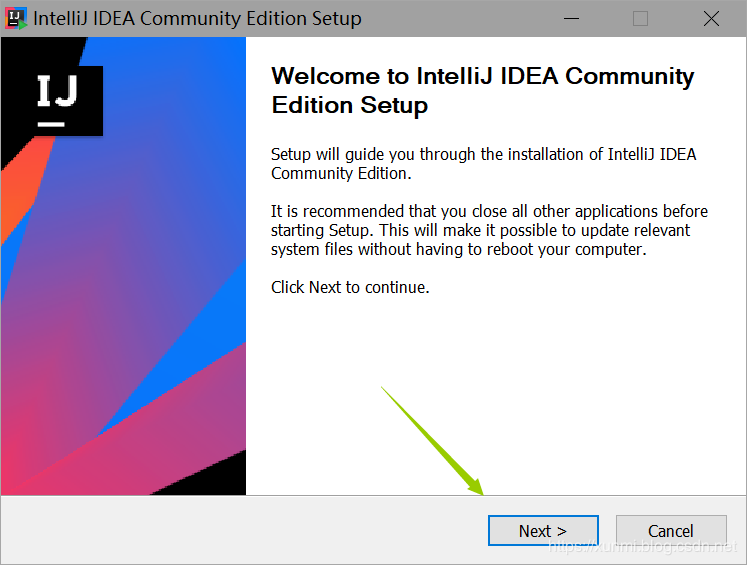This screenshot has height=565, width=747.
Task: Click the Next button to continue setup
Action: point(542,531)
